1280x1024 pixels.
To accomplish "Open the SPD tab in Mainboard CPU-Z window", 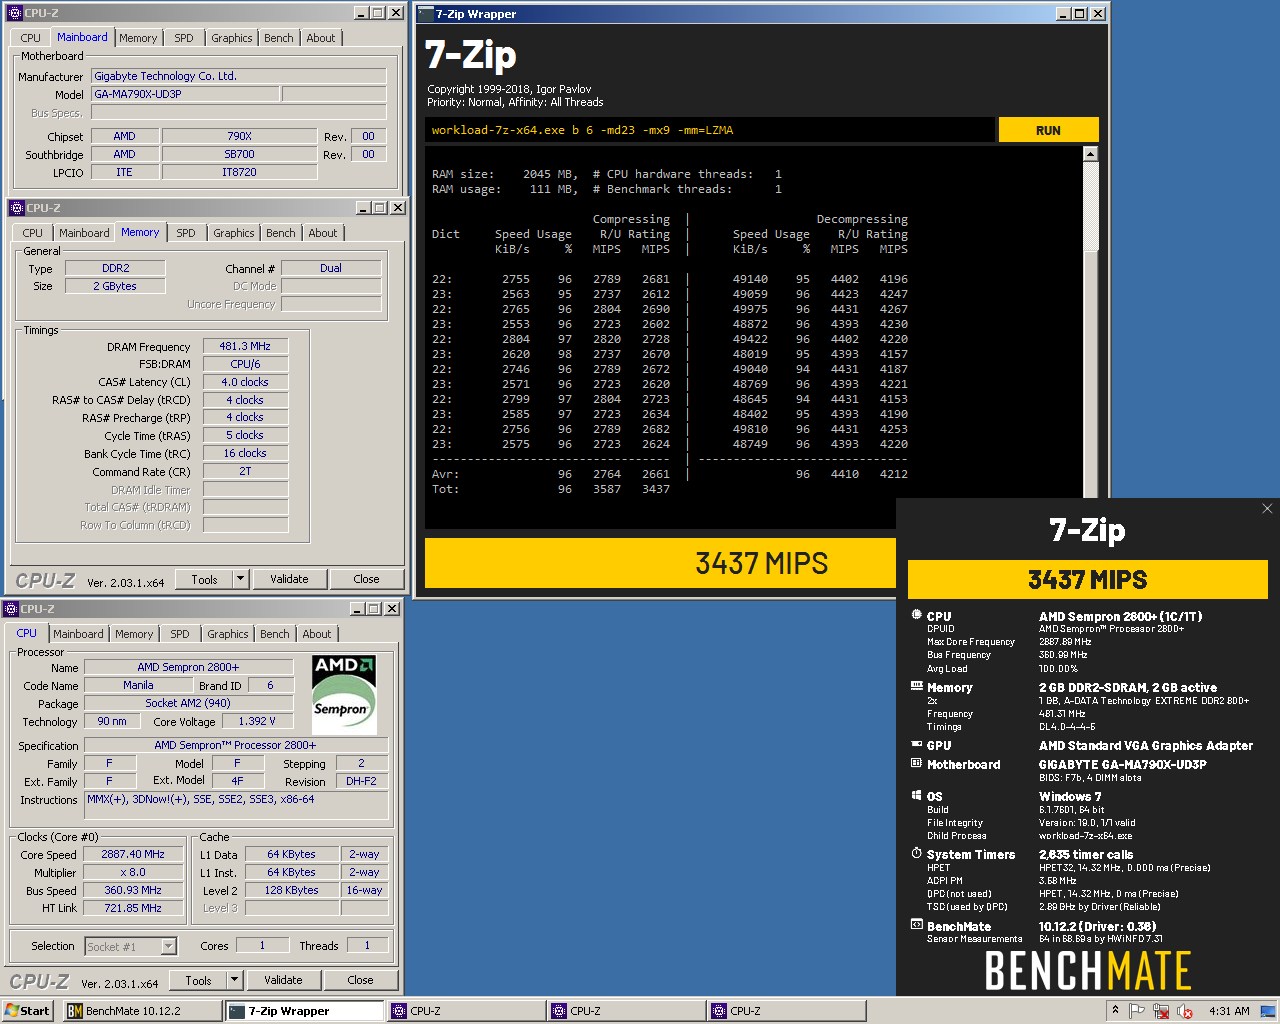I will [184, 38].
